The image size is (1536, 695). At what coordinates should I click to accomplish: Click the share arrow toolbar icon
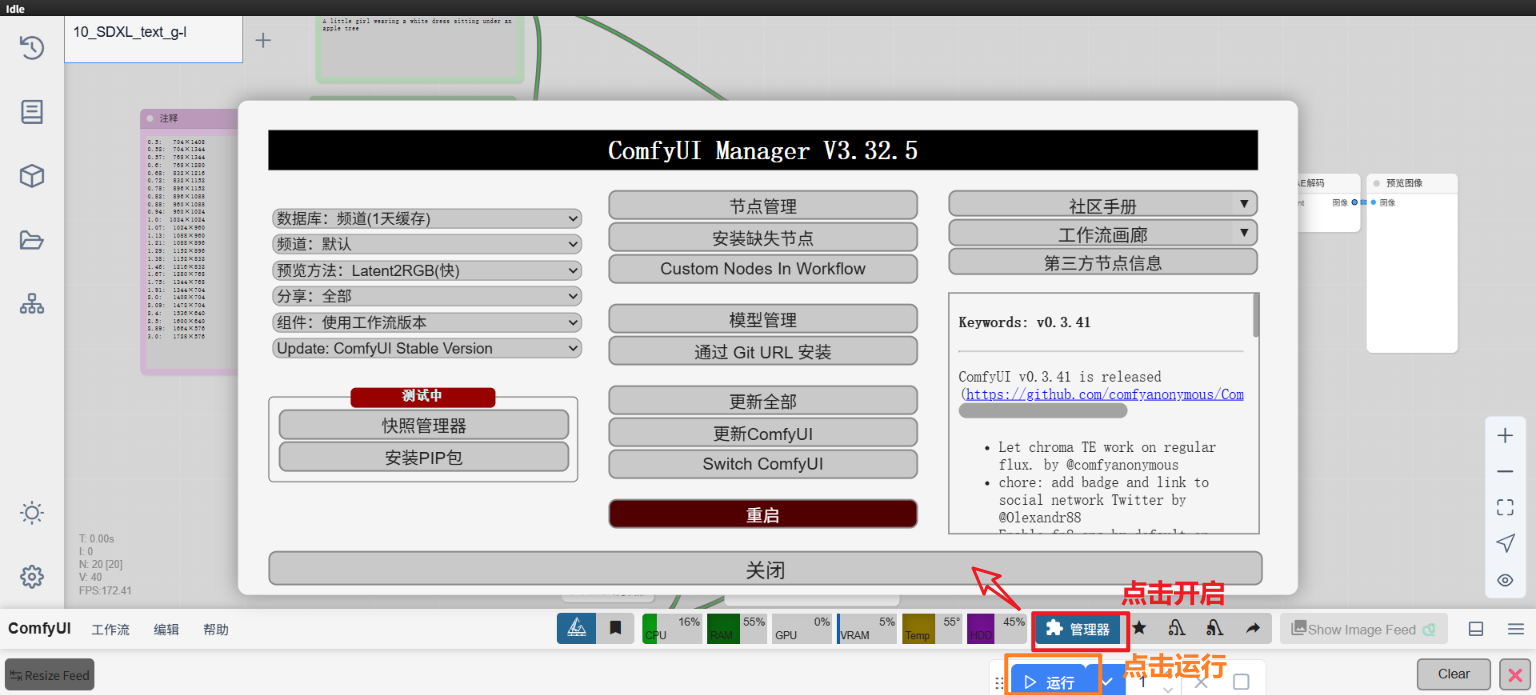point(1252,628)
